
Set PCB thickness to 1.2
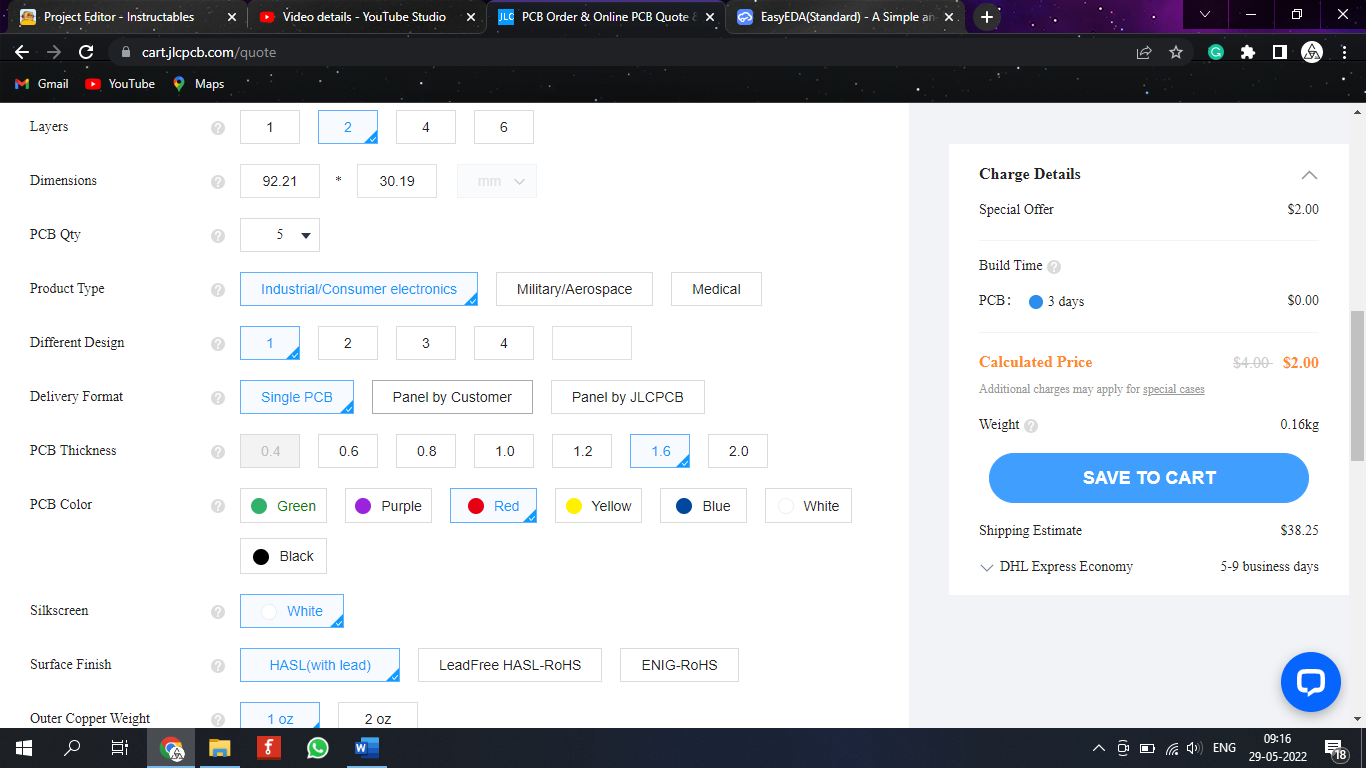click(x=582, y=451)
